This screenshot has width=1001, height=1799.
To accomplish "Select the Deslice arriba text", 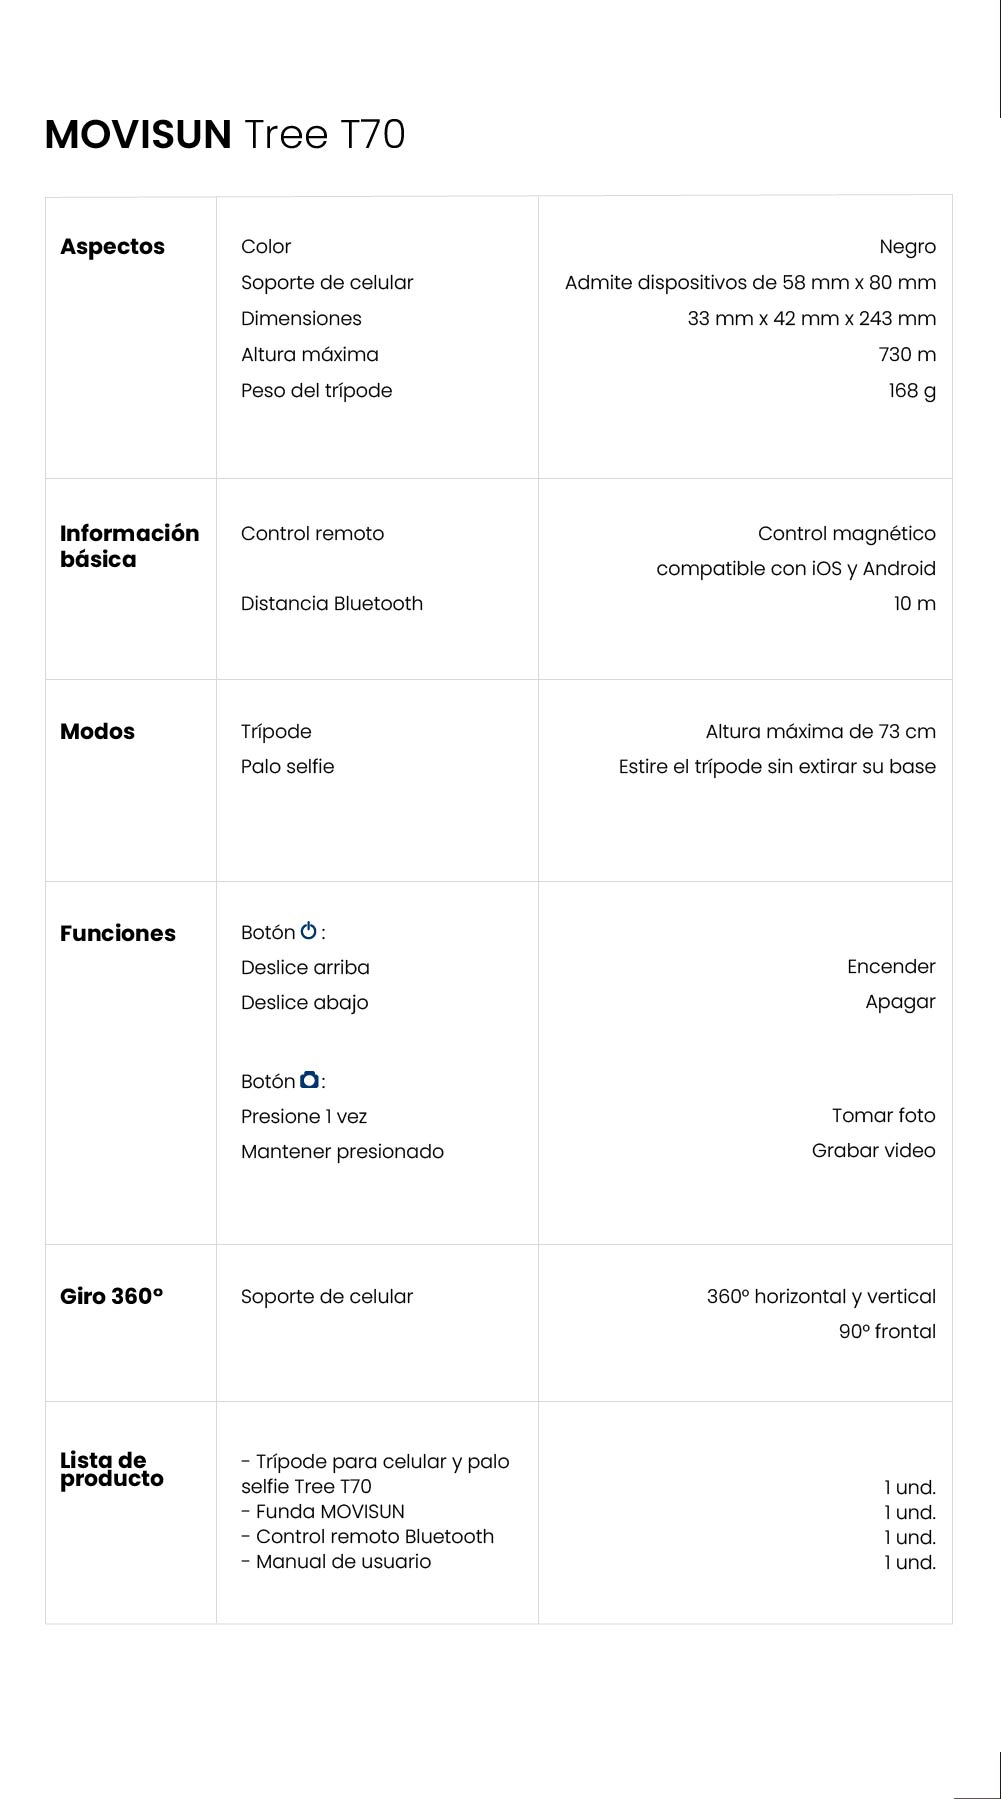I will tap(305, 967).
